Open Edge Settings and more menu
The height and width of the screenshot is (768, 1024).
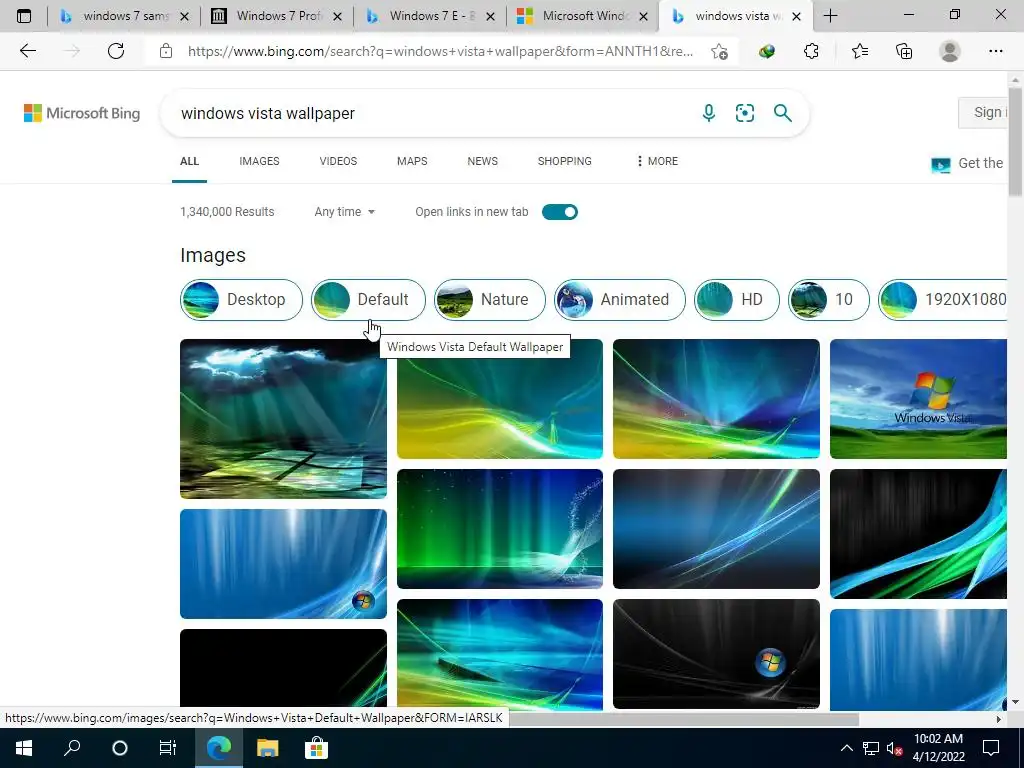995,51
